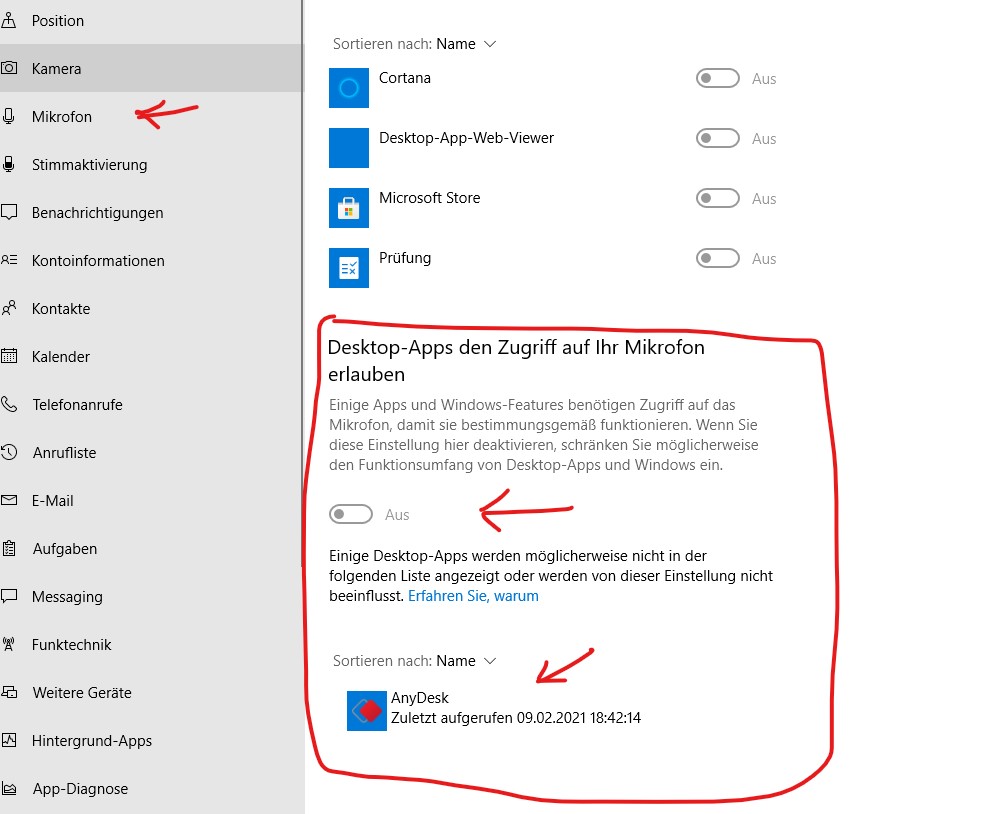Toggle Microsoft Store access switch
This screenshot has height=814, width=989.
click(718, 198)
